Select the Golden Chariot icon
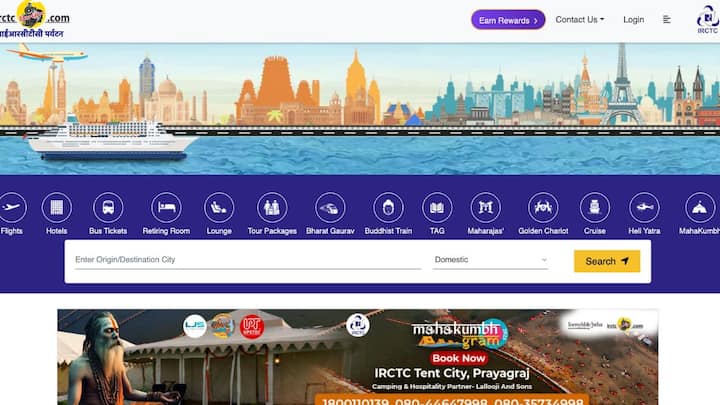 click(543, 208)
